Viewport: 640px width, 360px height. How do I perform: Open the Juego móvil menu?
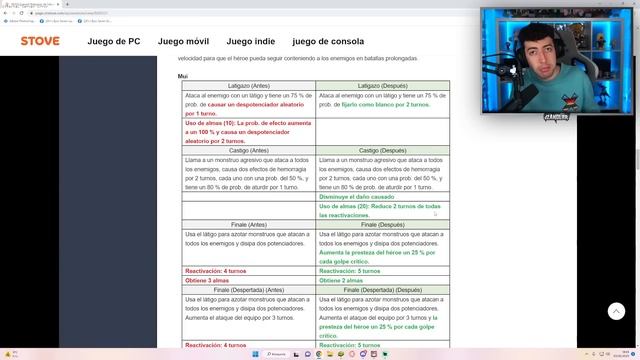(183, 41)
